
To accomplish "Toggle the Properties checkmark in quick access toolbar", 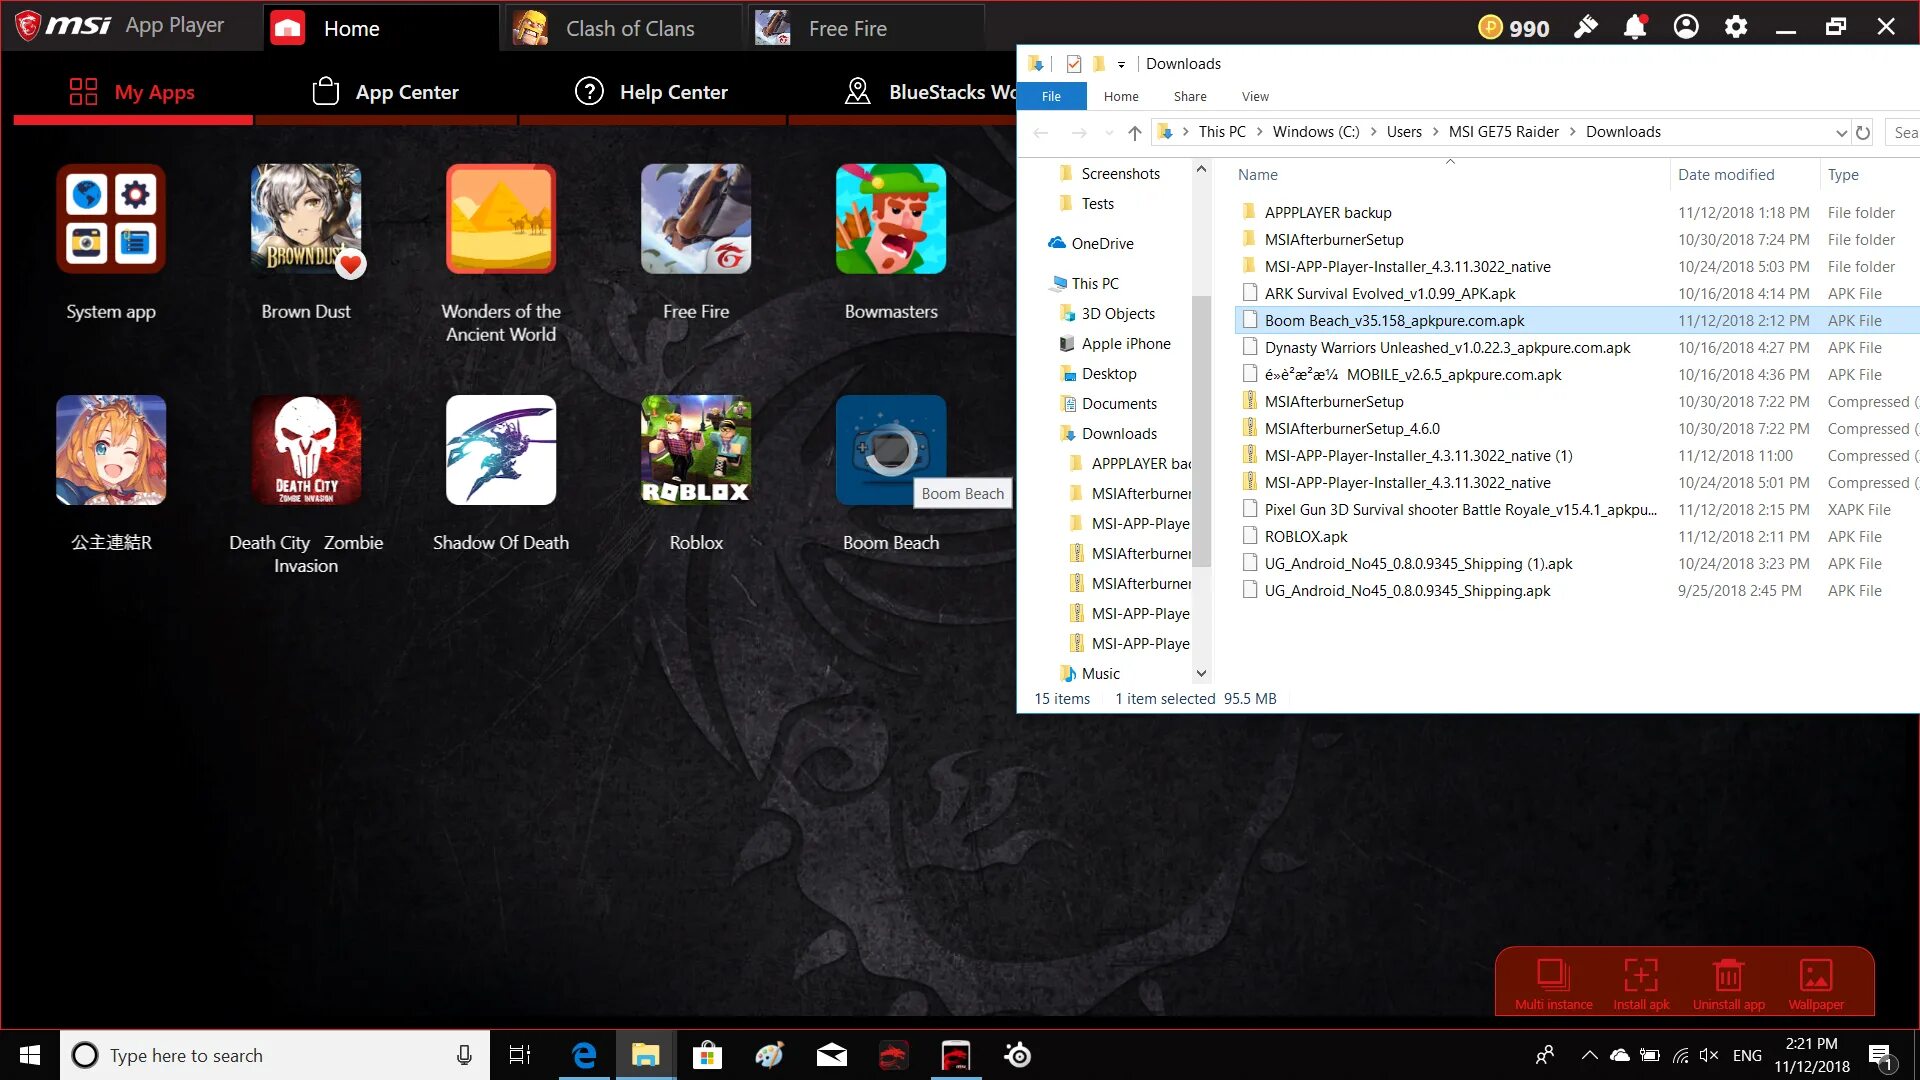I will 1073,64.
